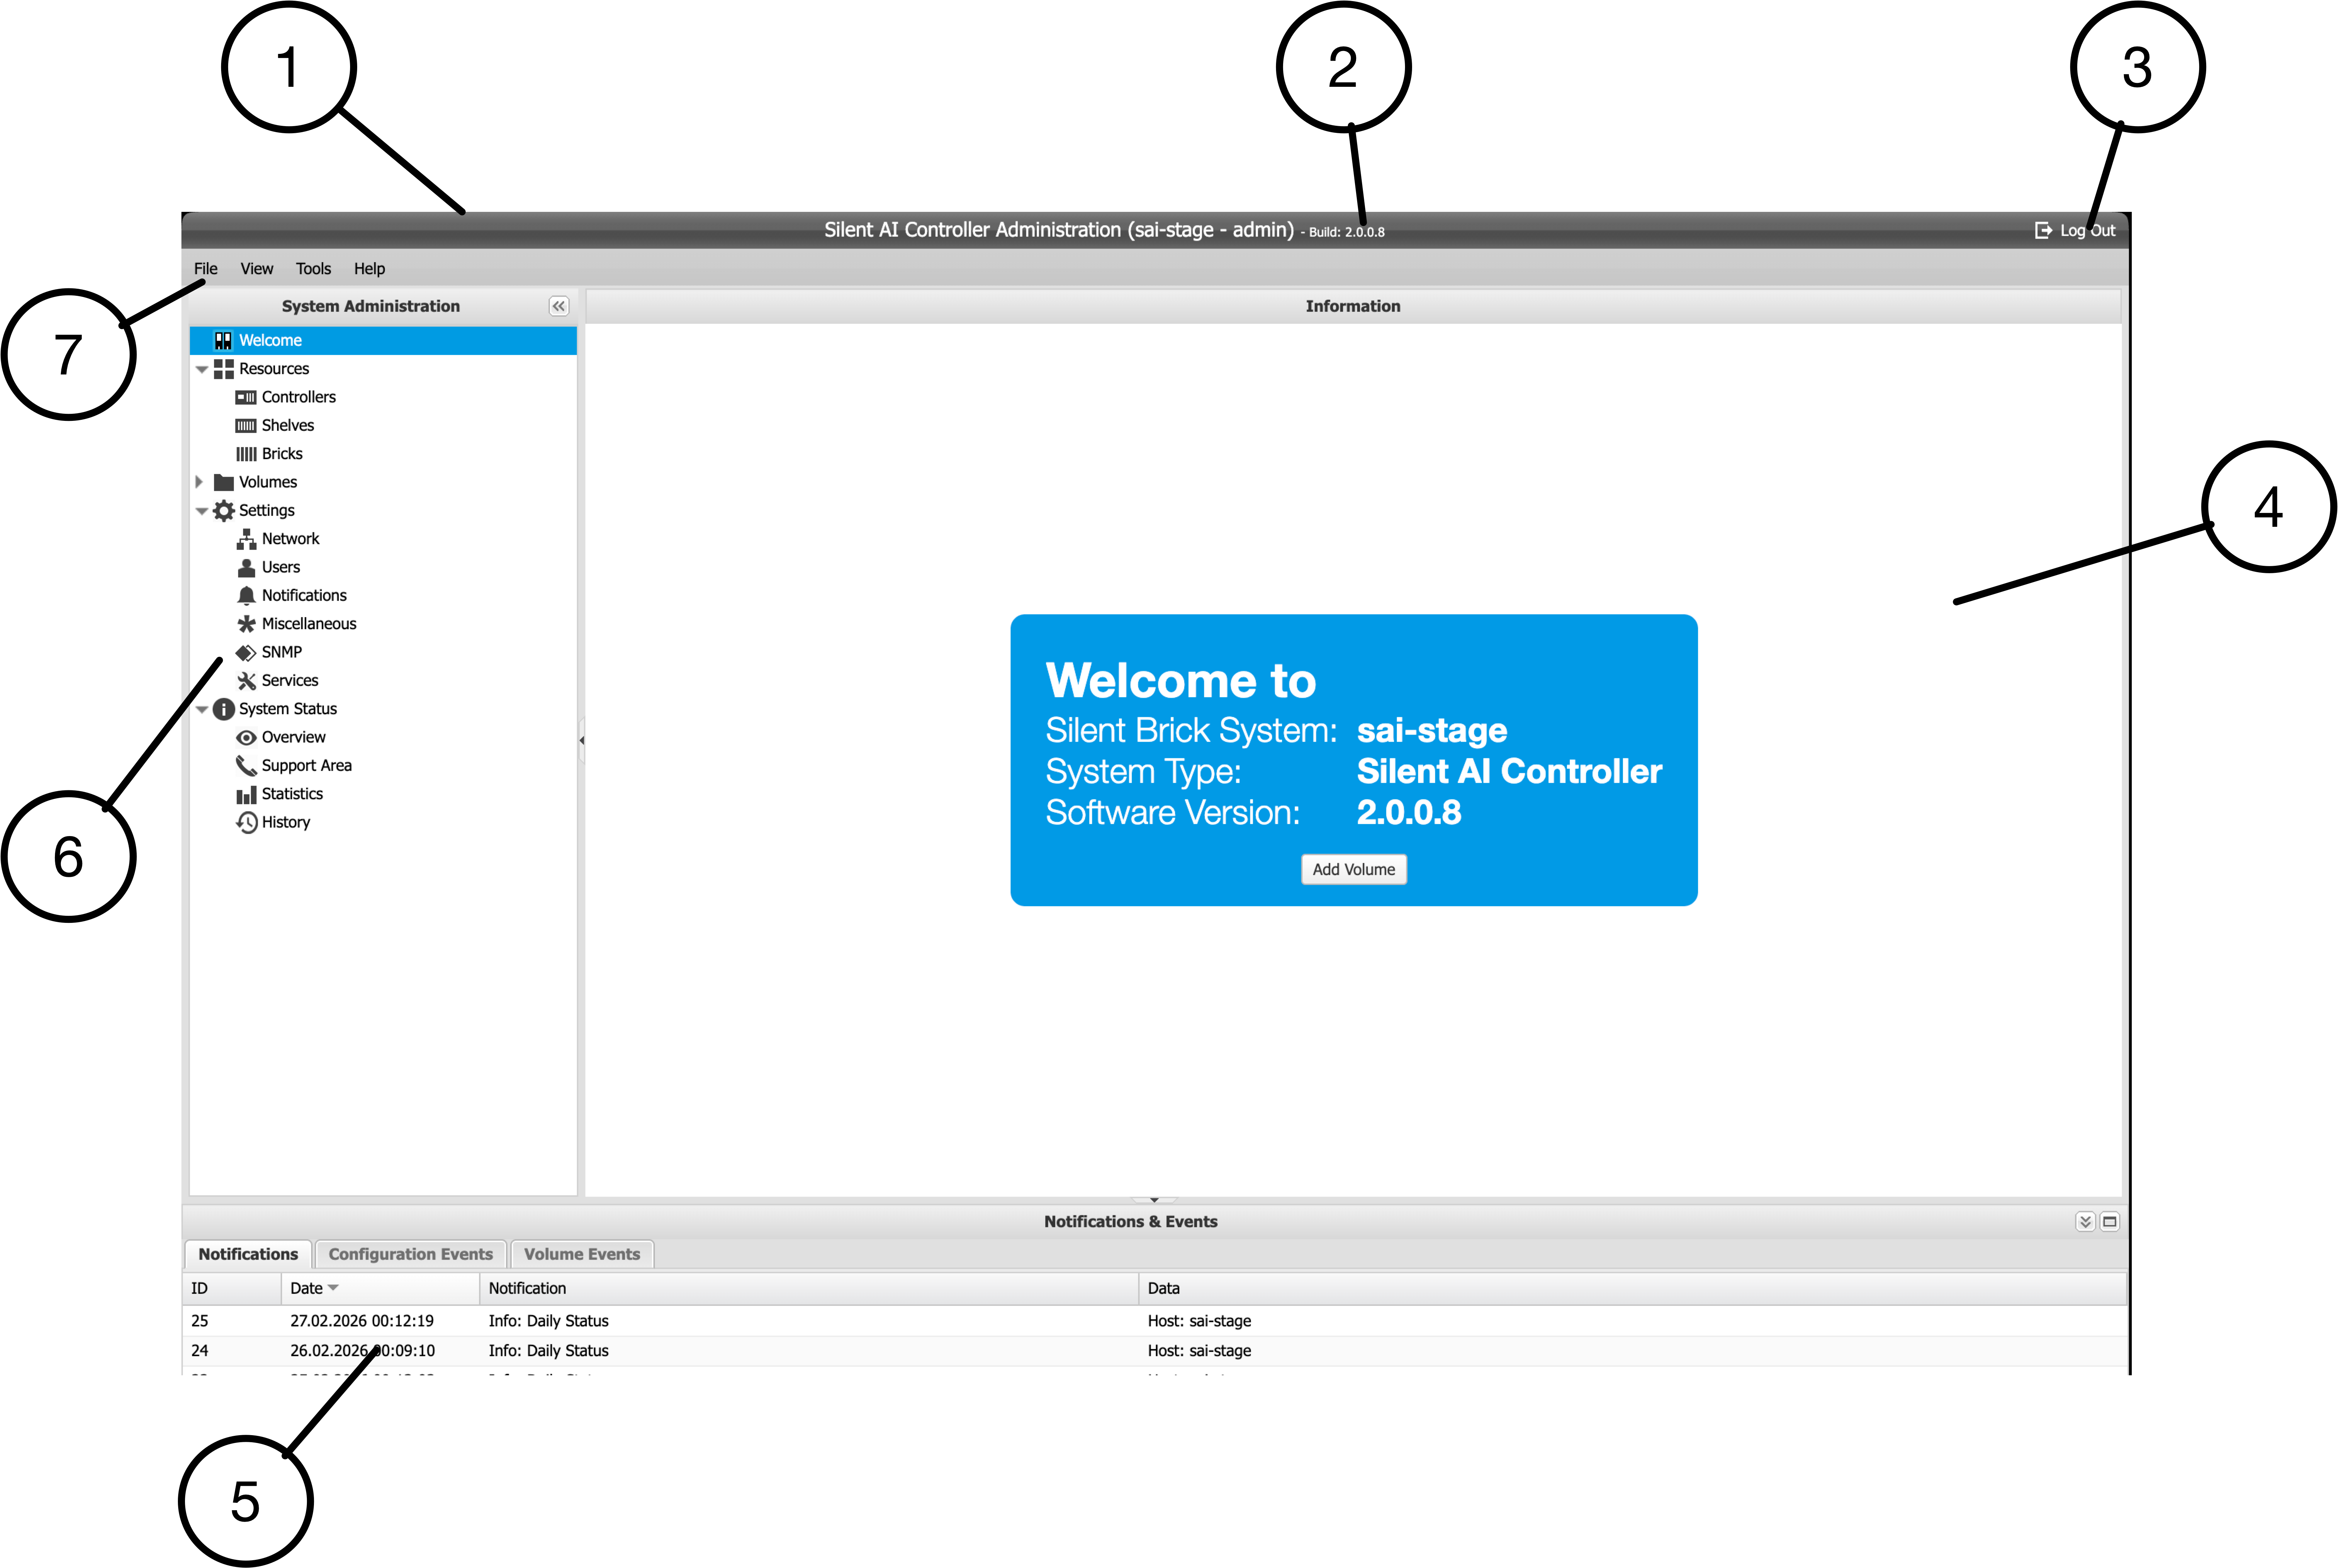Maximize the Notifications & Events panel
The height and width of the screenshot is (1568, 2338).
tap(2110, 1221)
